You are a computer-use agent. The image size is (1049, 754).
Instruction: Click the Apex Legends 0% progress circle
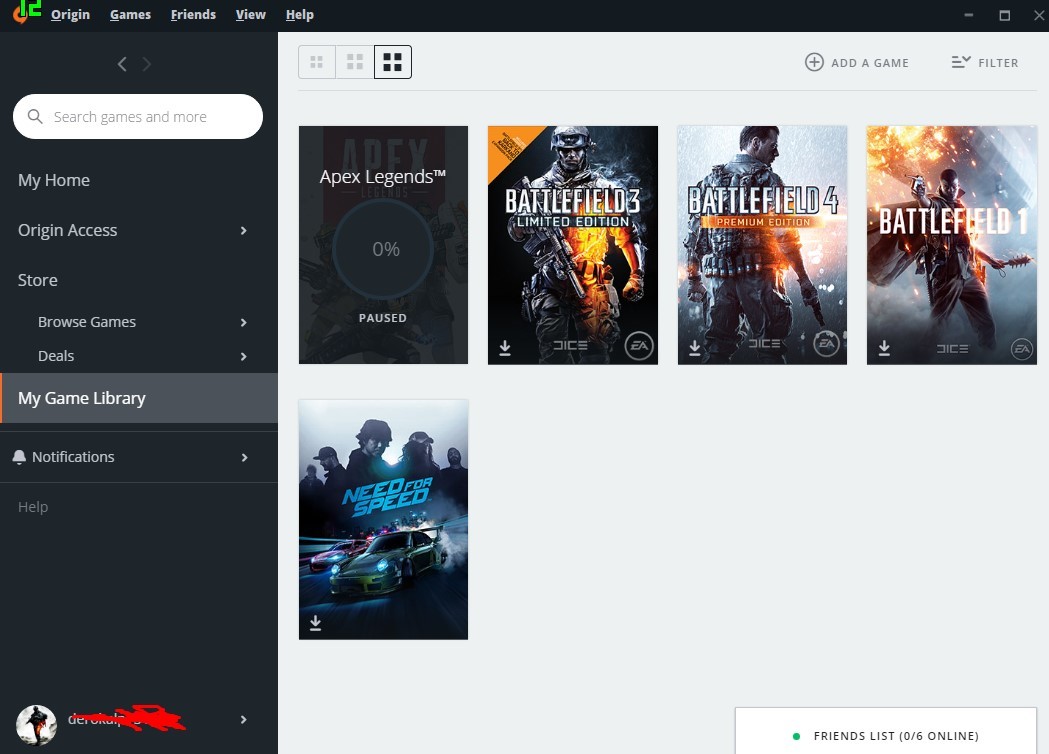coord(383,249)
